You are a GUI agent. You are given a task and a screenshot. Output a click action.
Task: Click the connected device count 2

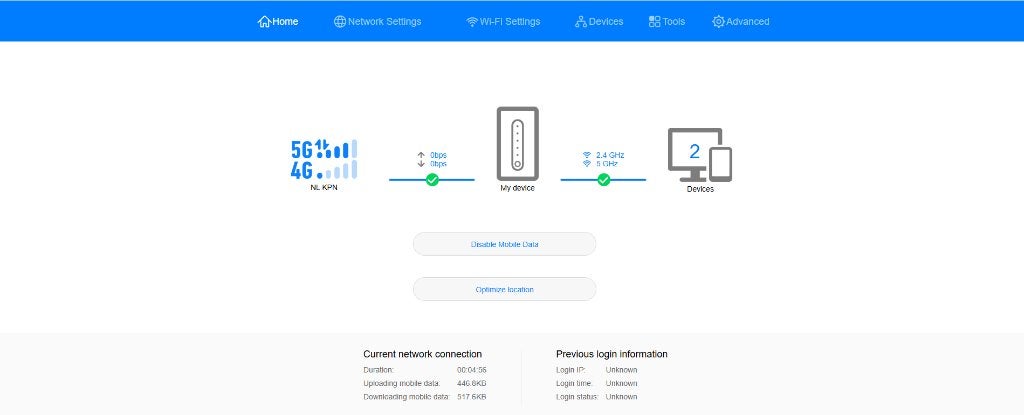pyautogui.click(x=694, y=152)
